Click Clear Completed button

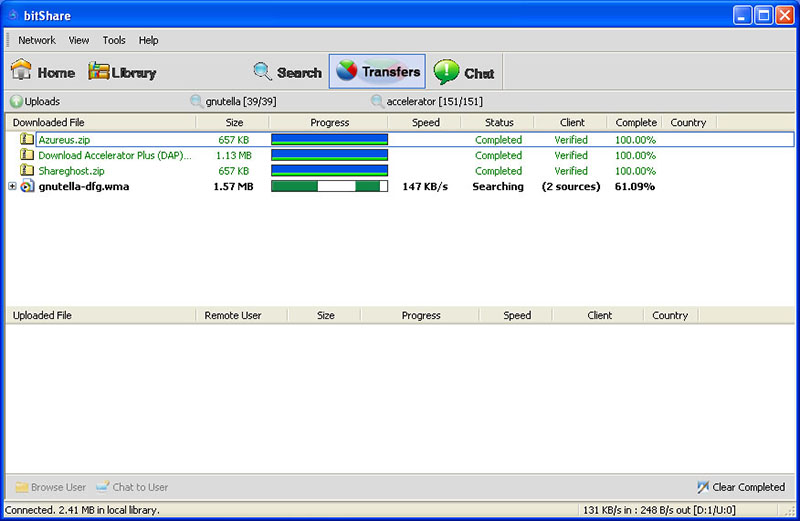click(741, 487)
